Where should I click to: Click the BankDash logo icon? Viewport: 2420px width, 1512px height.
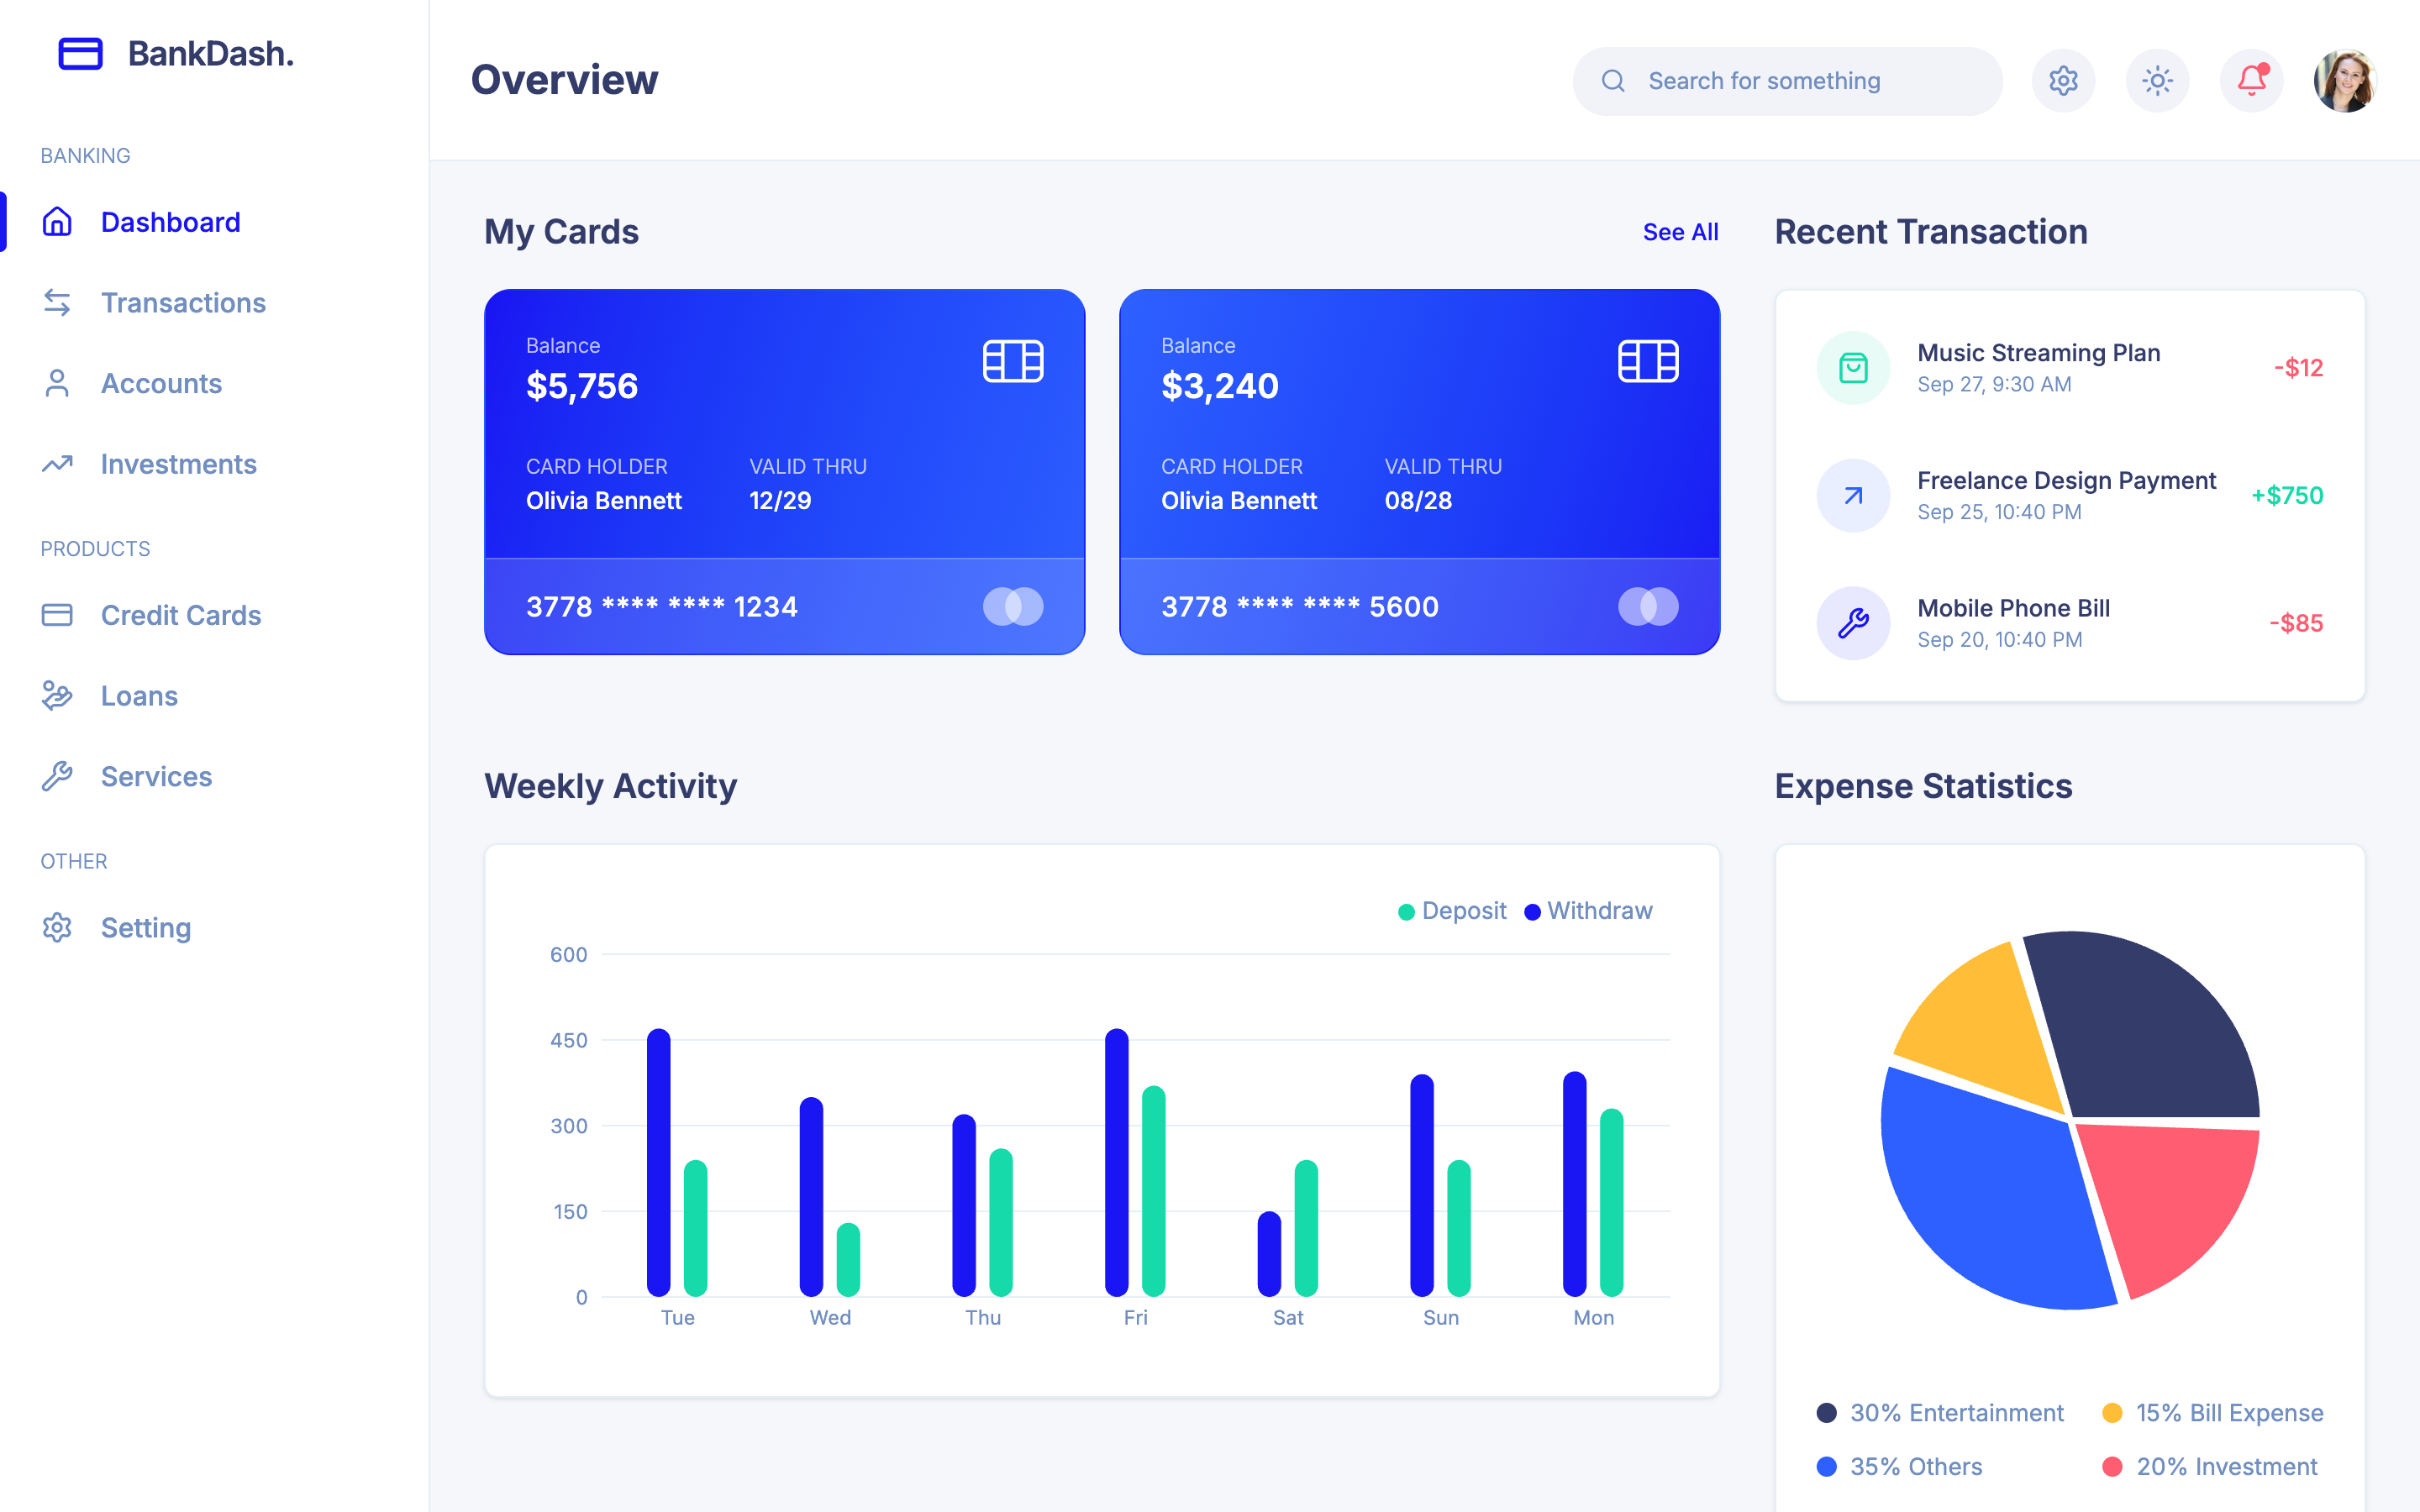tap(80, 53)
